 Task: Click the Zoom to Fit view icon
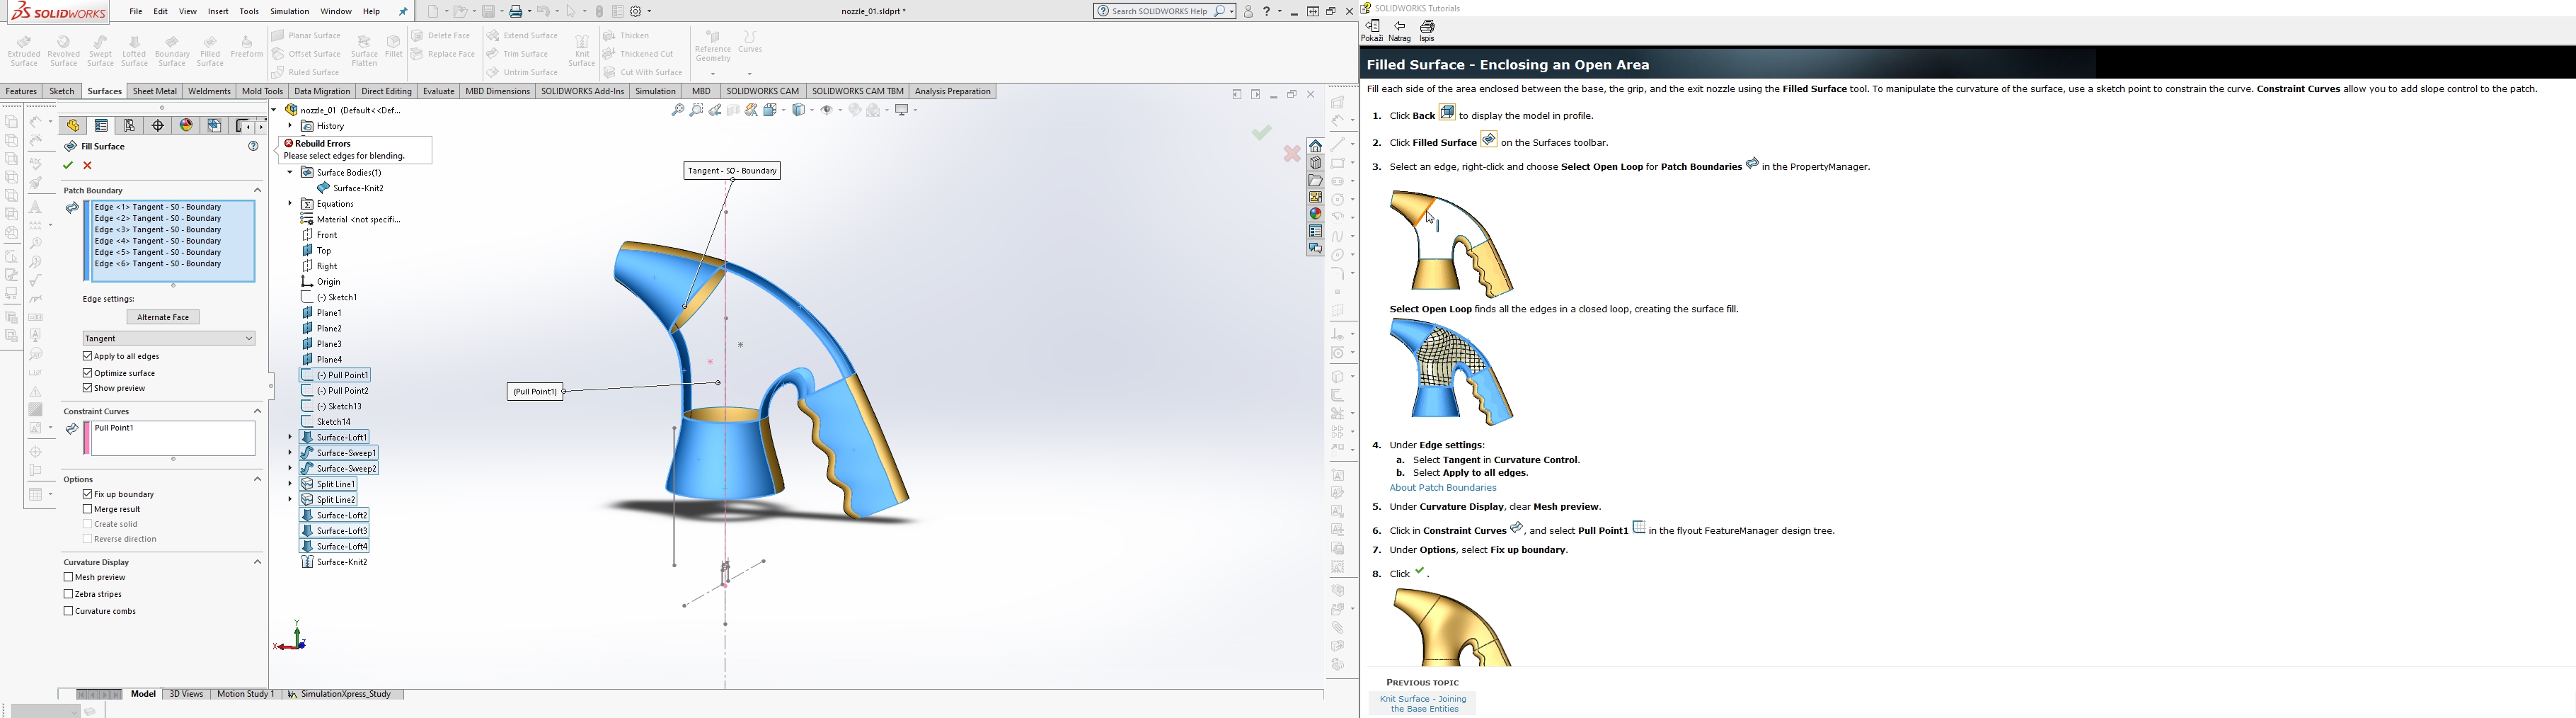pyautogui.click(x=678, y=111)
